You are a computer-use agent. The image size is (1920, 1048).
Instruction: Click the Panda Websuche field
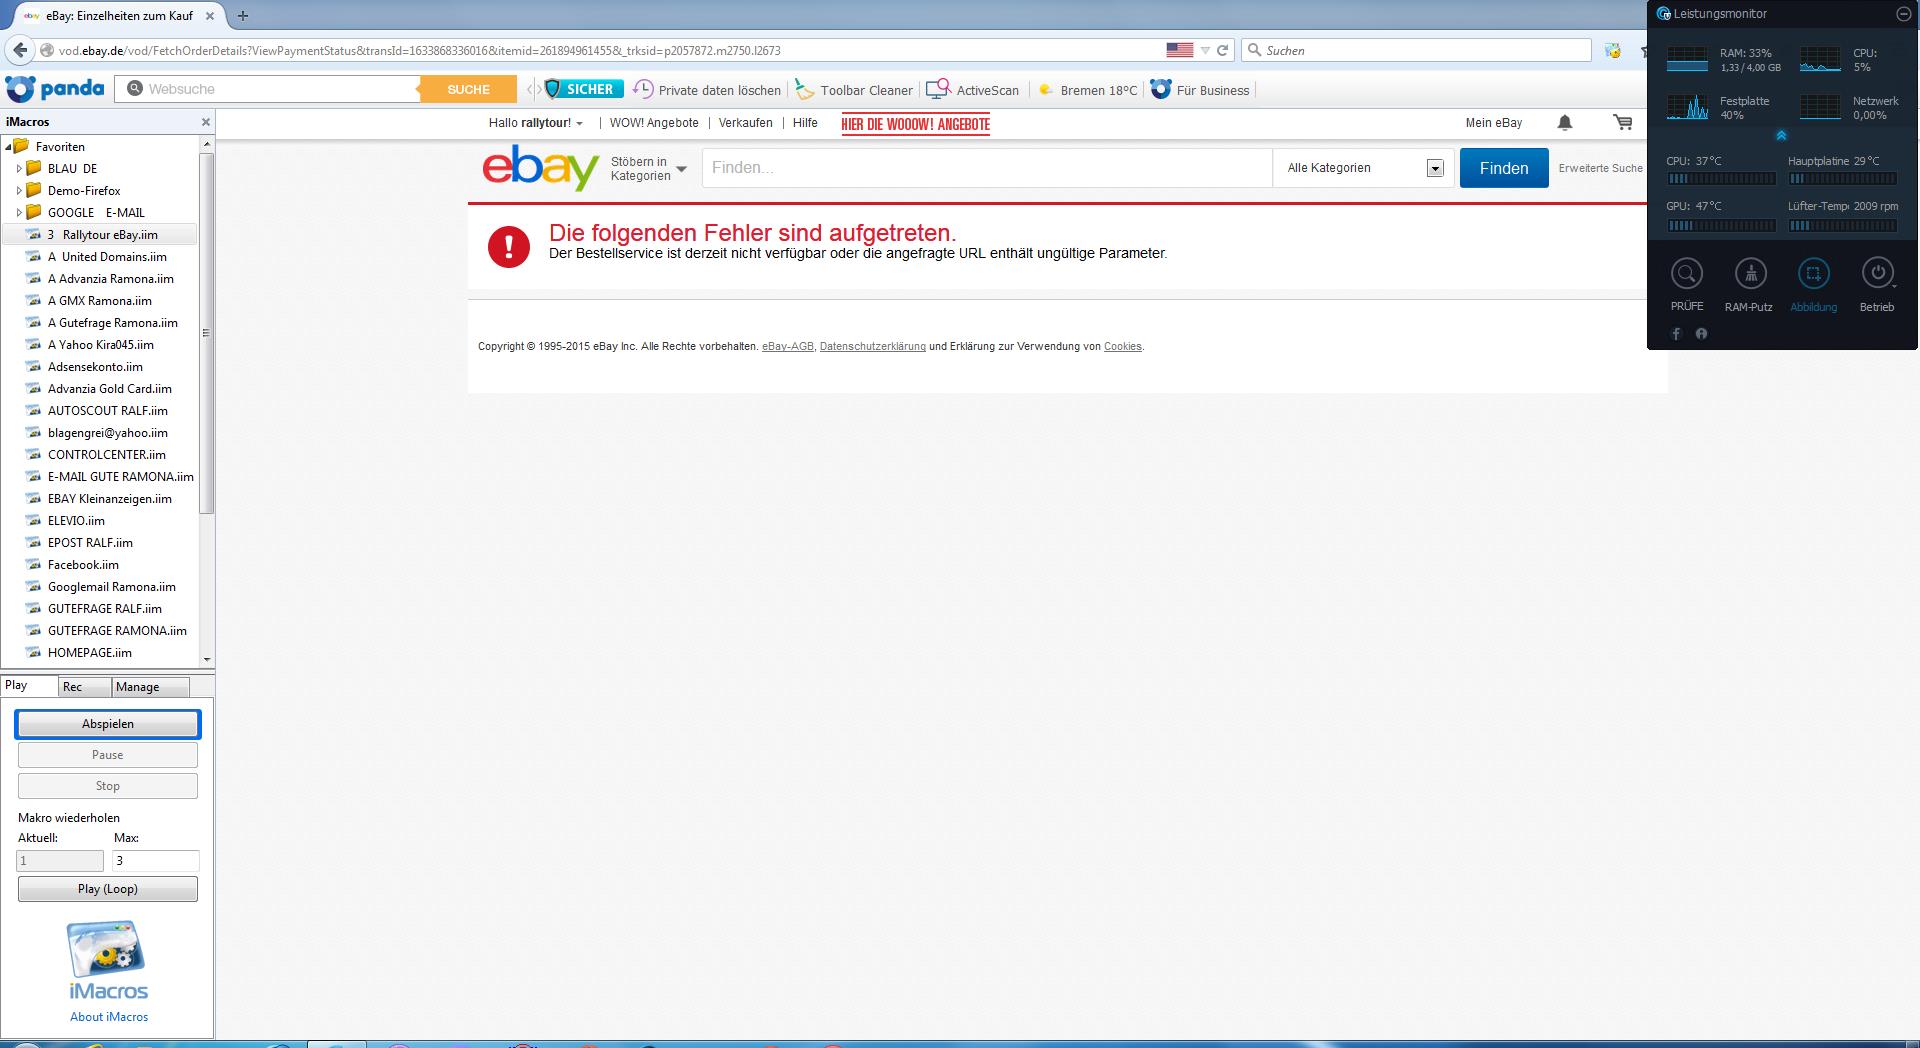268,89
